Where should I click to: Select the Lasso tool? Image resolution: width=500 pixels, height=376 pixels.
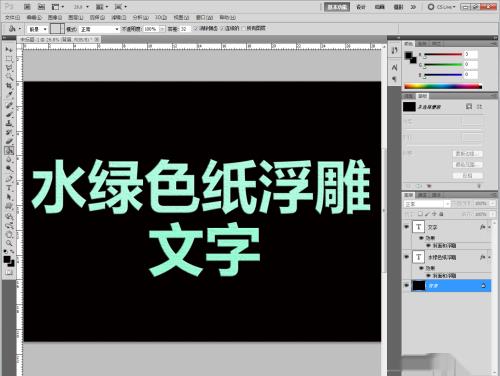click(x=9, y=68)
